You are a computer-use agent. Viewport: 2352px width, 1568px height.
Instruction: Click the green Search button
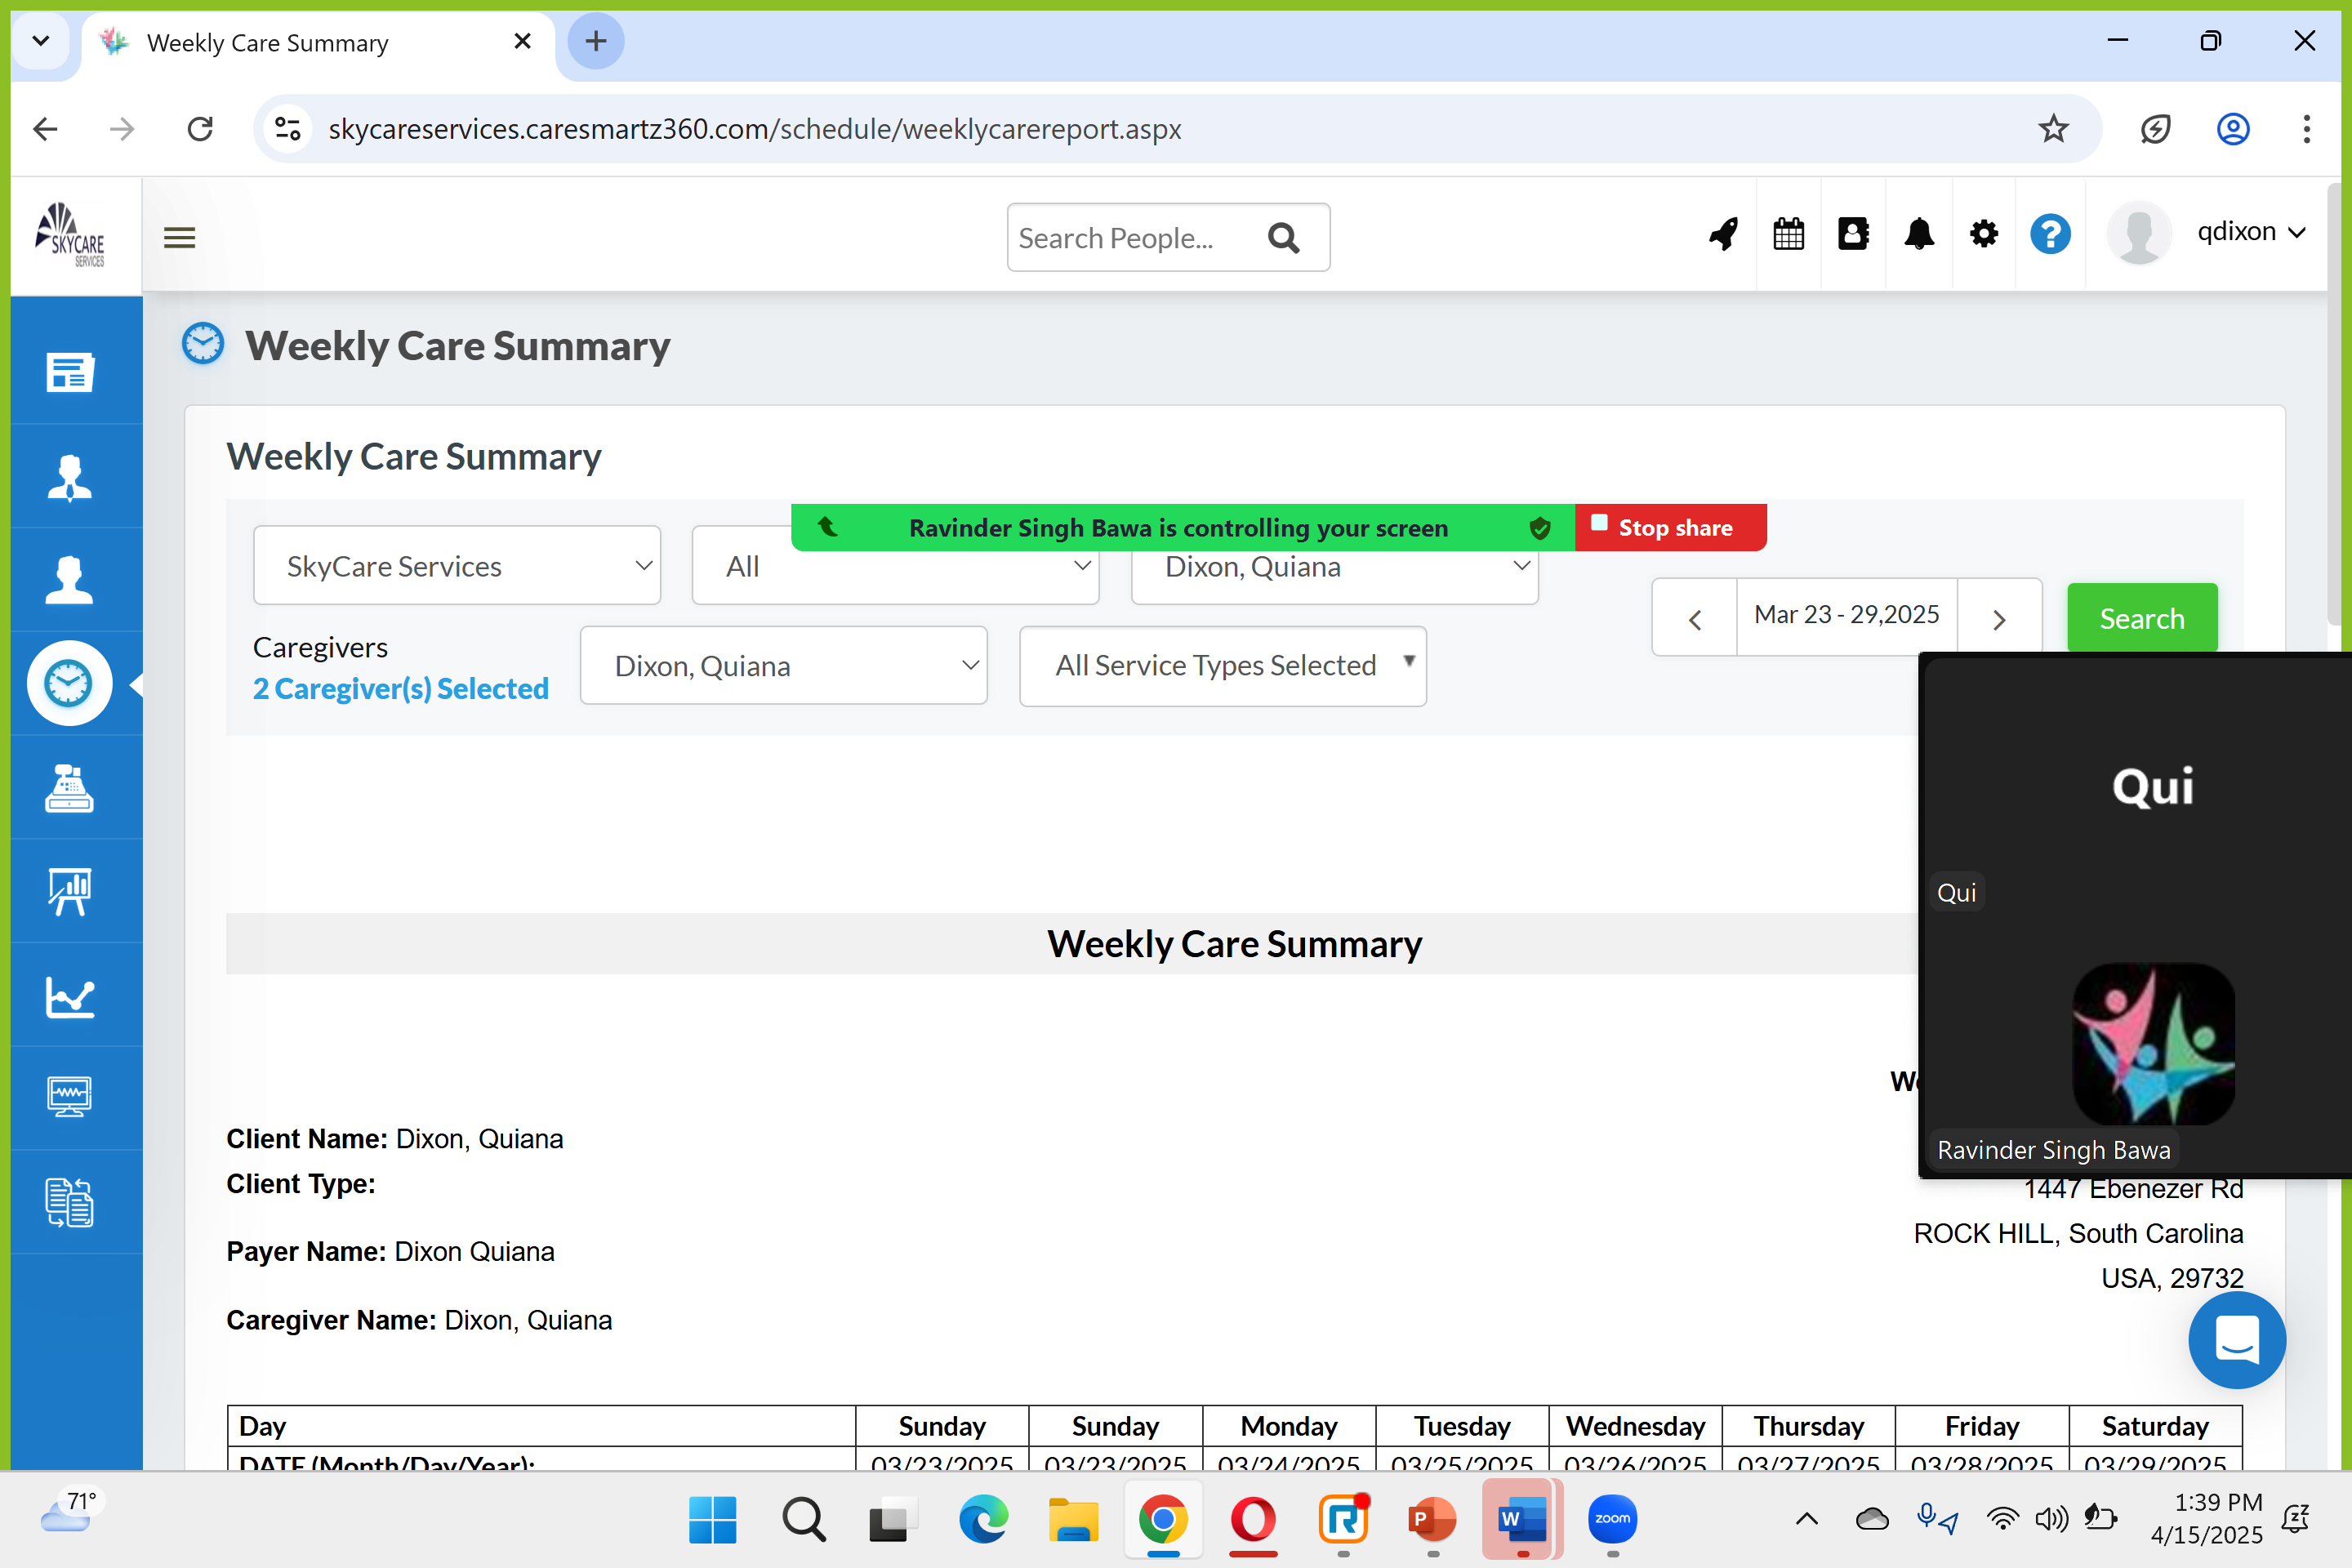coord(2141,619)
